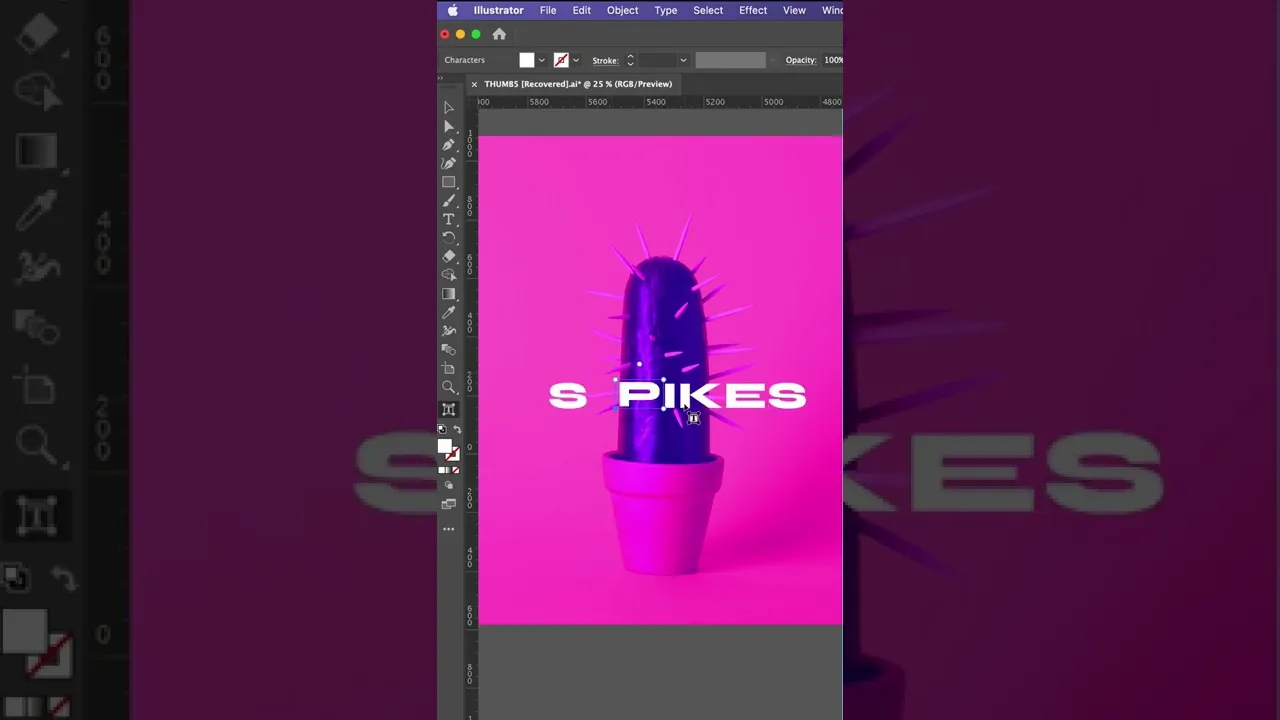Select the Eyedropper tool

(449, 313)
